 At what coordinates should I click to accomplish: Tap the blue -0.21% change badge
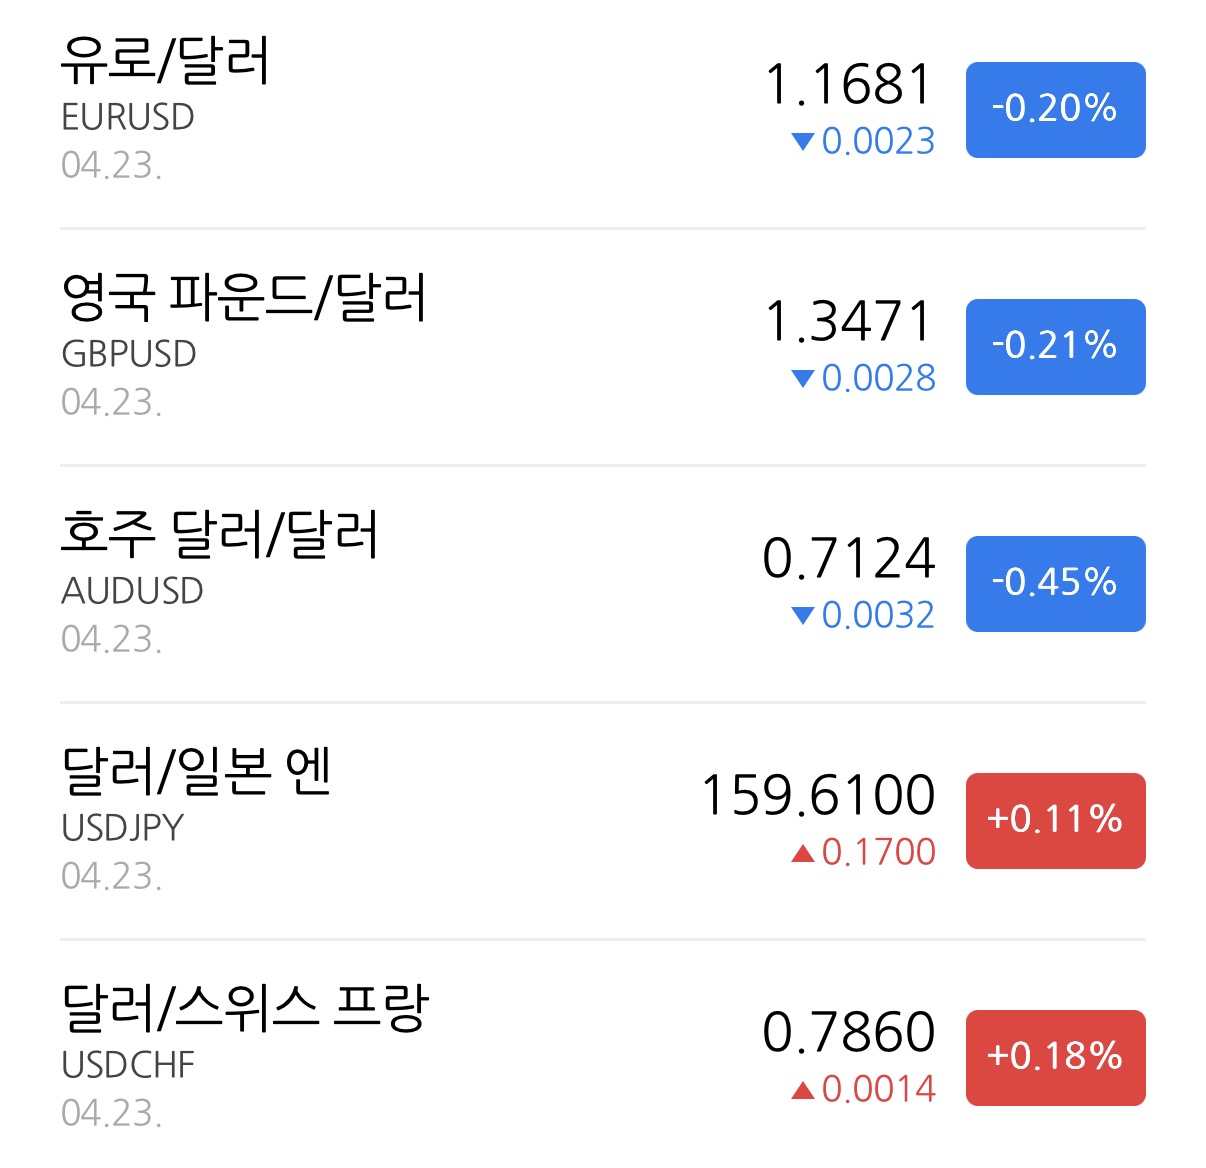[1055, 346]
